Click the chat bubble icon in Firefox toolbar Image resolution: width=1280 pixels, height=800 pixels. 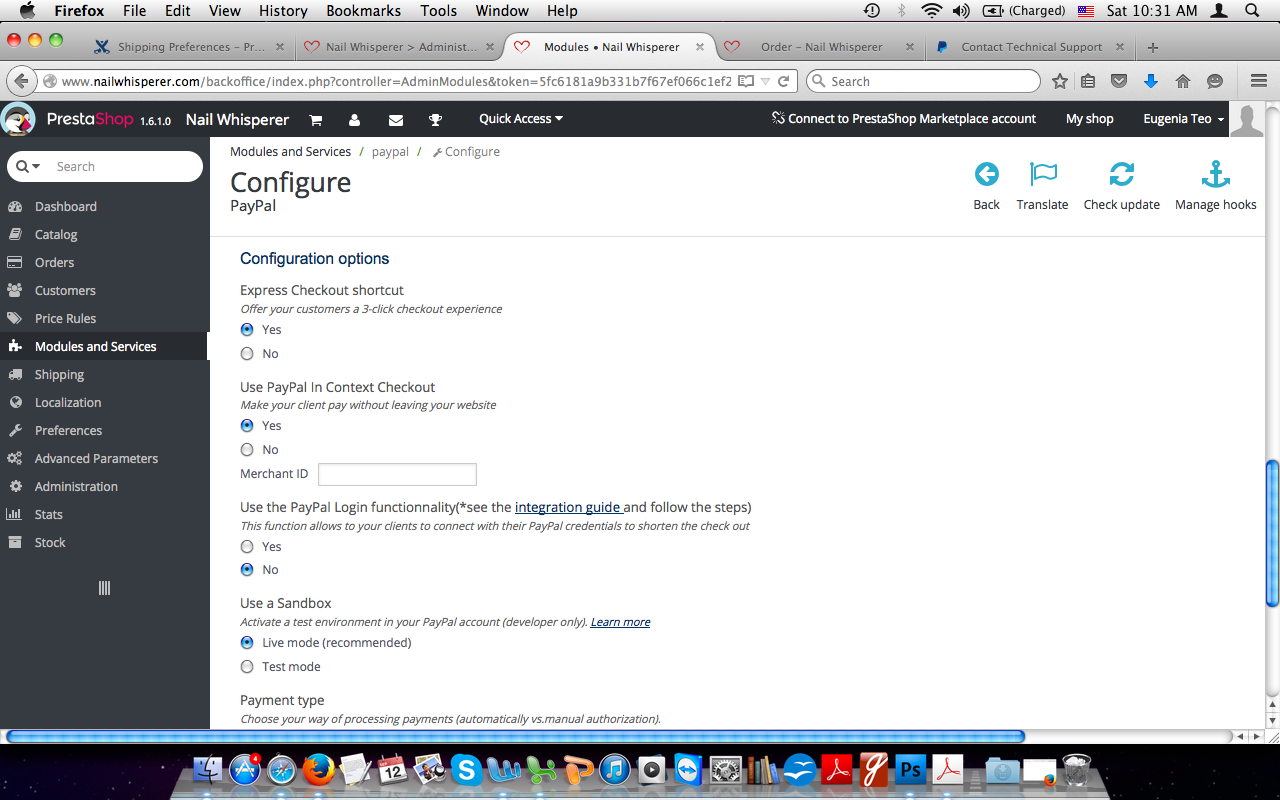coord(1215,81)
